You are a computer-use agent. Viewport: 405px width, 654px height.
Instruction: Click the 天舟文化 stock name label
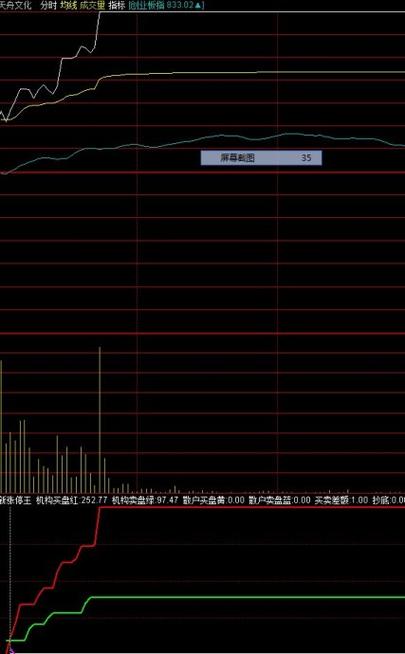click(x=15, y=5)
